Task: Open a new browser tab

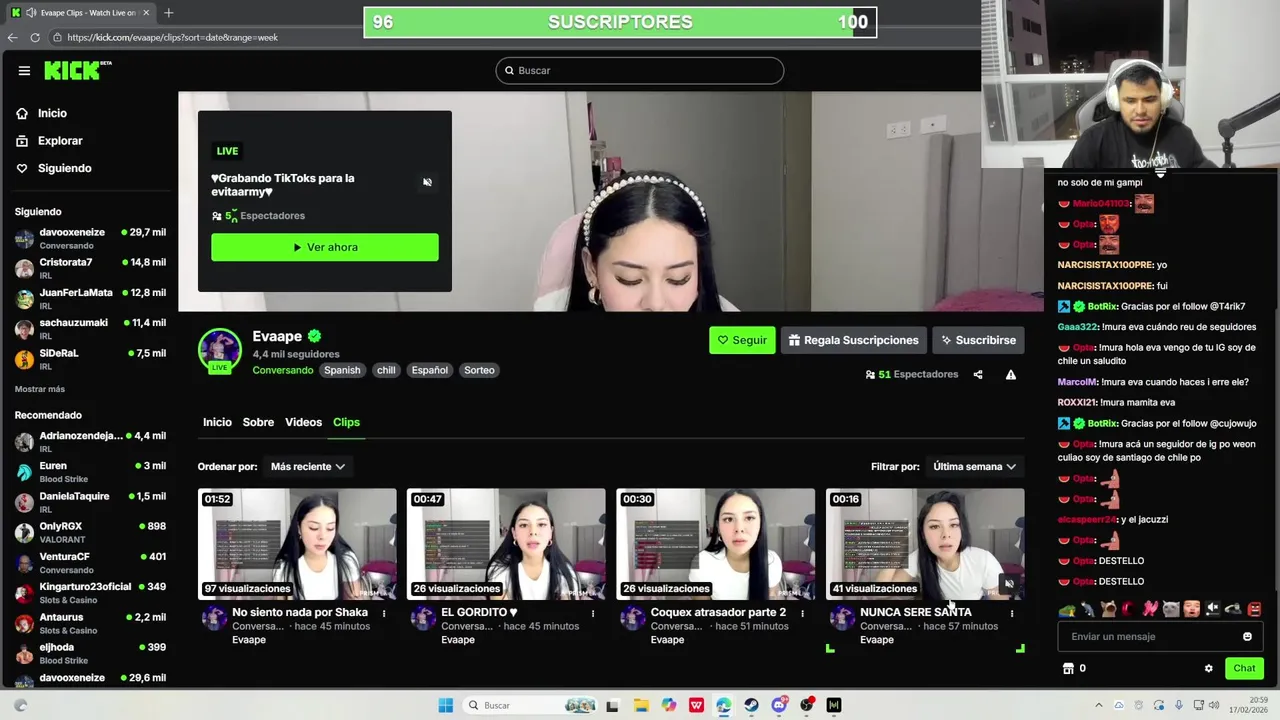Action: [168, 13]
